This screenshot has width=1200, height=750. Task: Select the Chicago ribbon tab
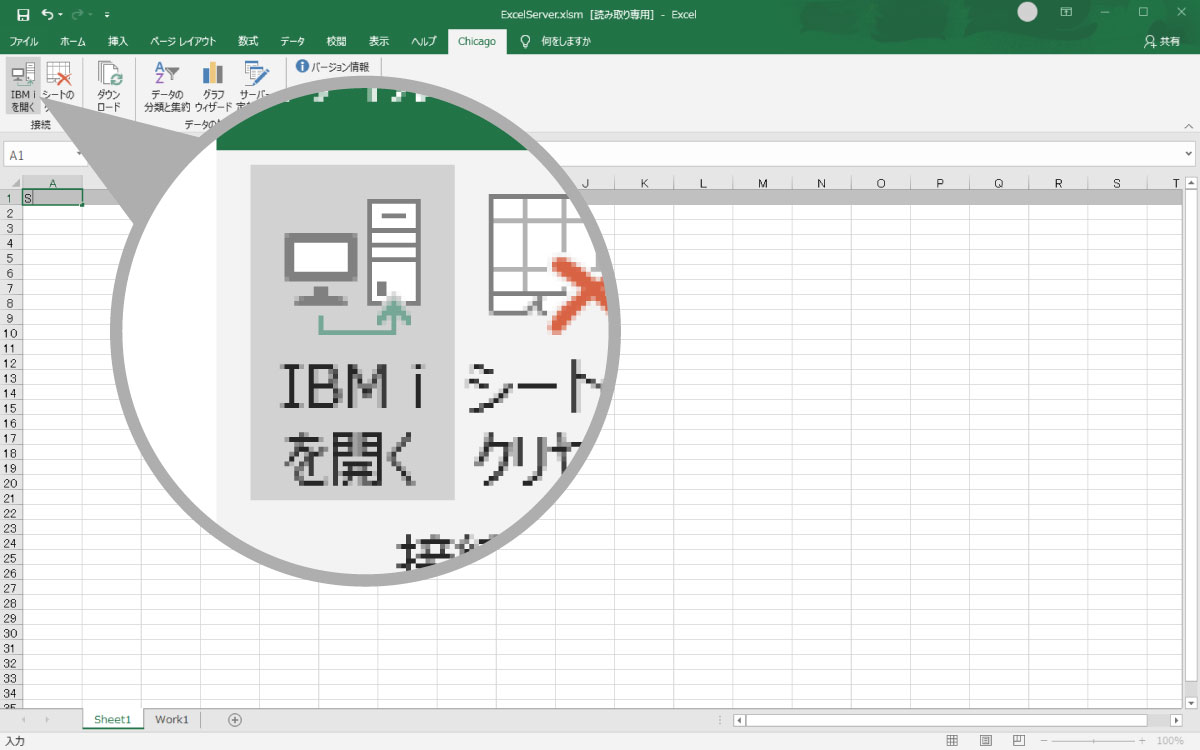477,41
